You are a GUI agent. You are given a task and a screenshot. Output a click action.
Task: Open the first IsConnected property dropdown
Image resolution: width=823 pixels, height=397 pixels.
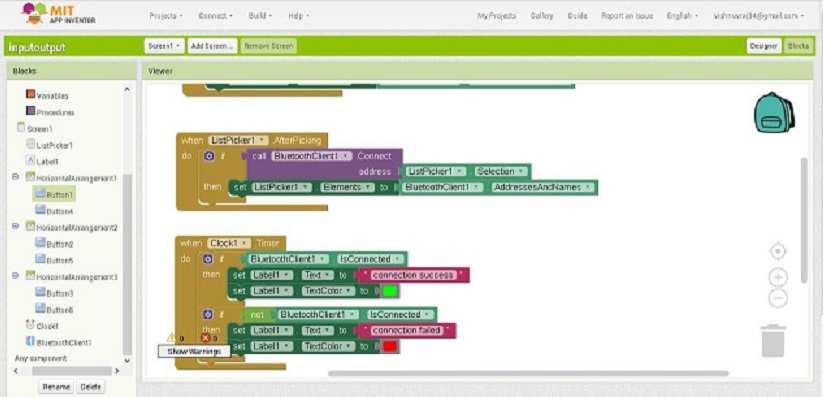(x=371, y=259)
